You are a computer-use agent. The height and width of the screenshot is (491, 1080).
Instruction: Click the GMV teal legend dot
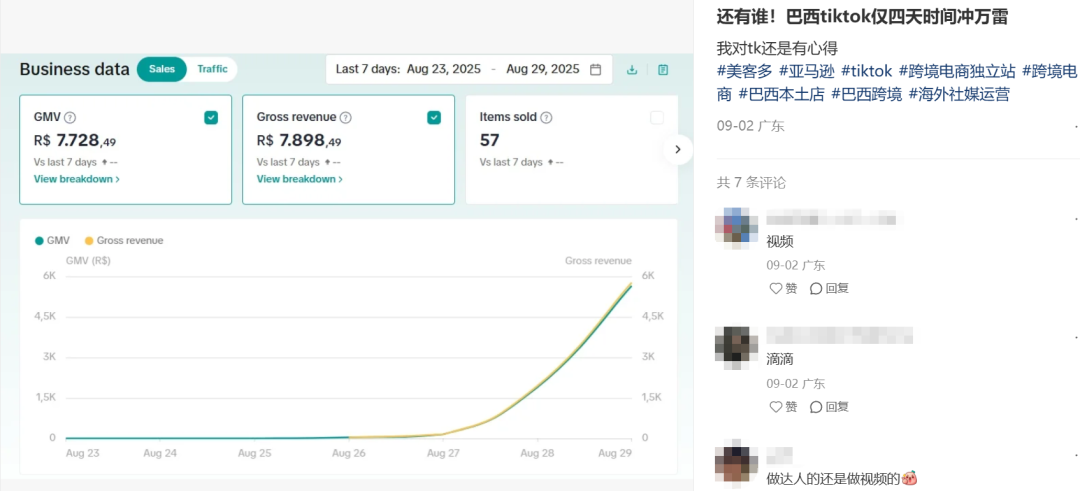(39, 241)
